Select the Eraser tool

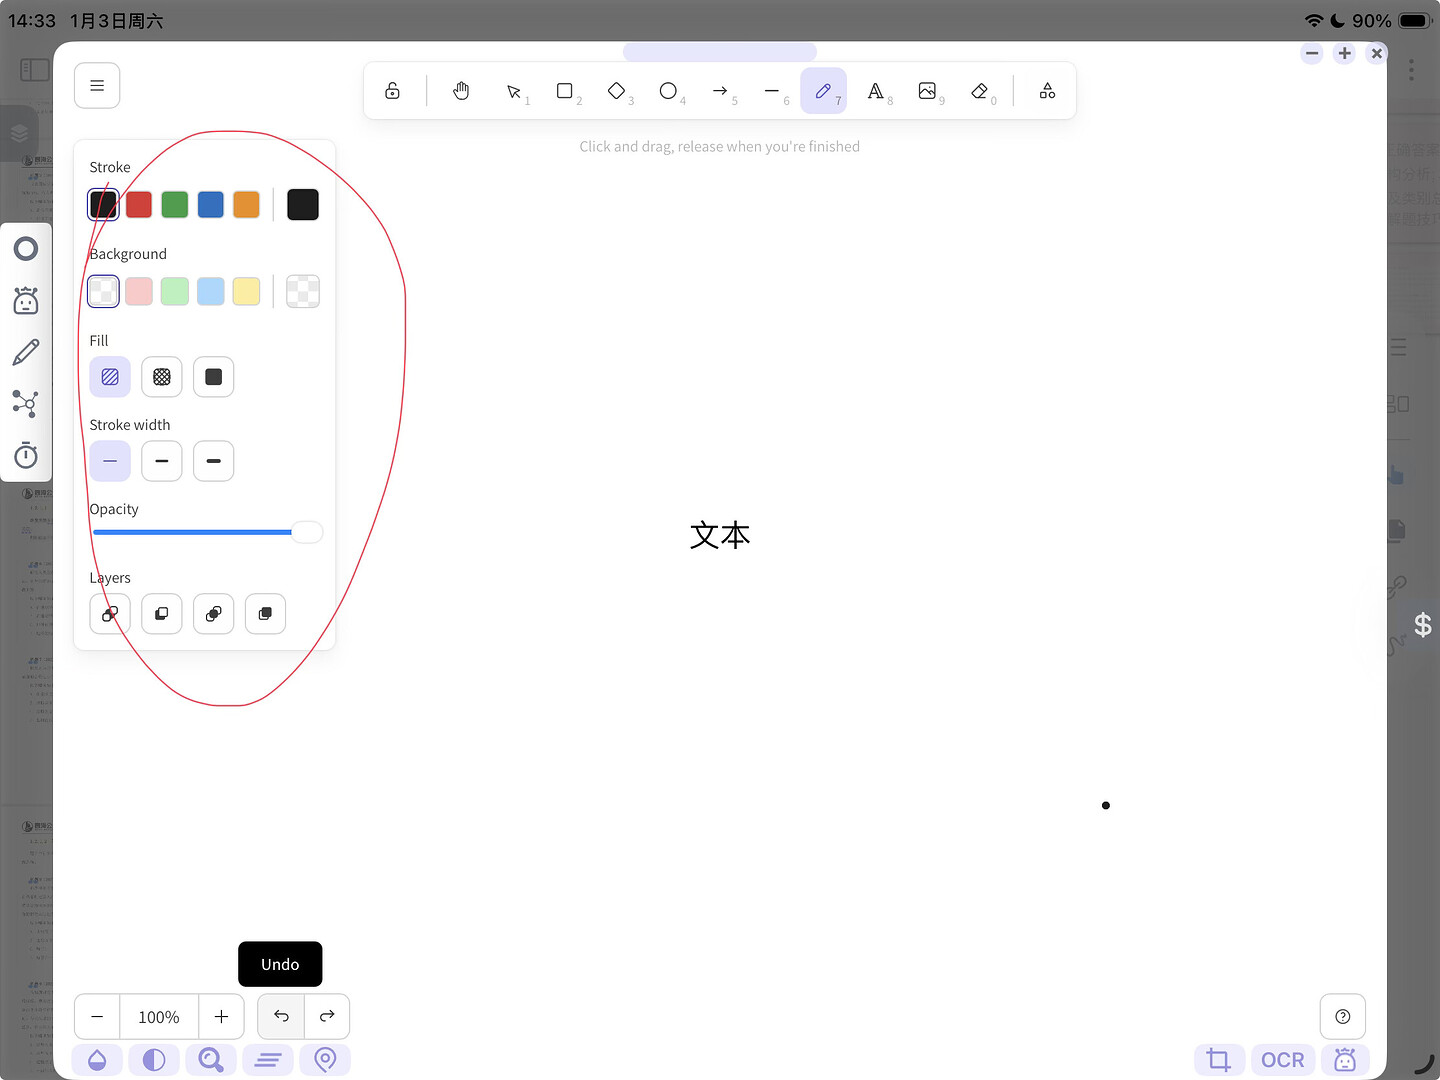pos(980,91)
